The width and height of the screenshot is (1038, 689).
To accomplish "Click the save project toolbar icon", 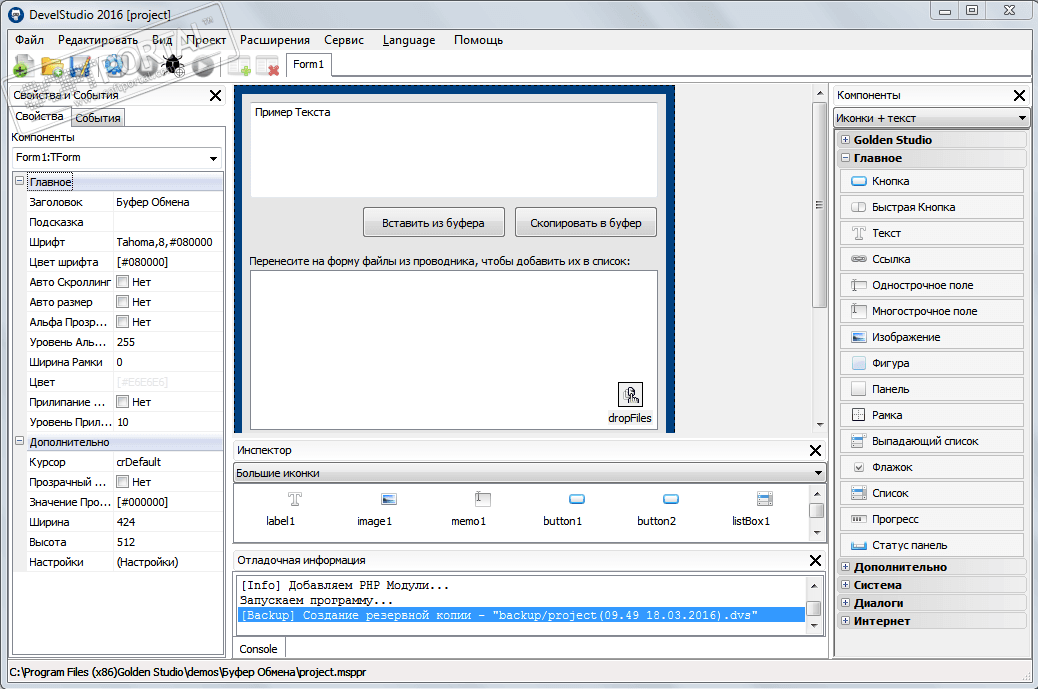I will (81, 66).
